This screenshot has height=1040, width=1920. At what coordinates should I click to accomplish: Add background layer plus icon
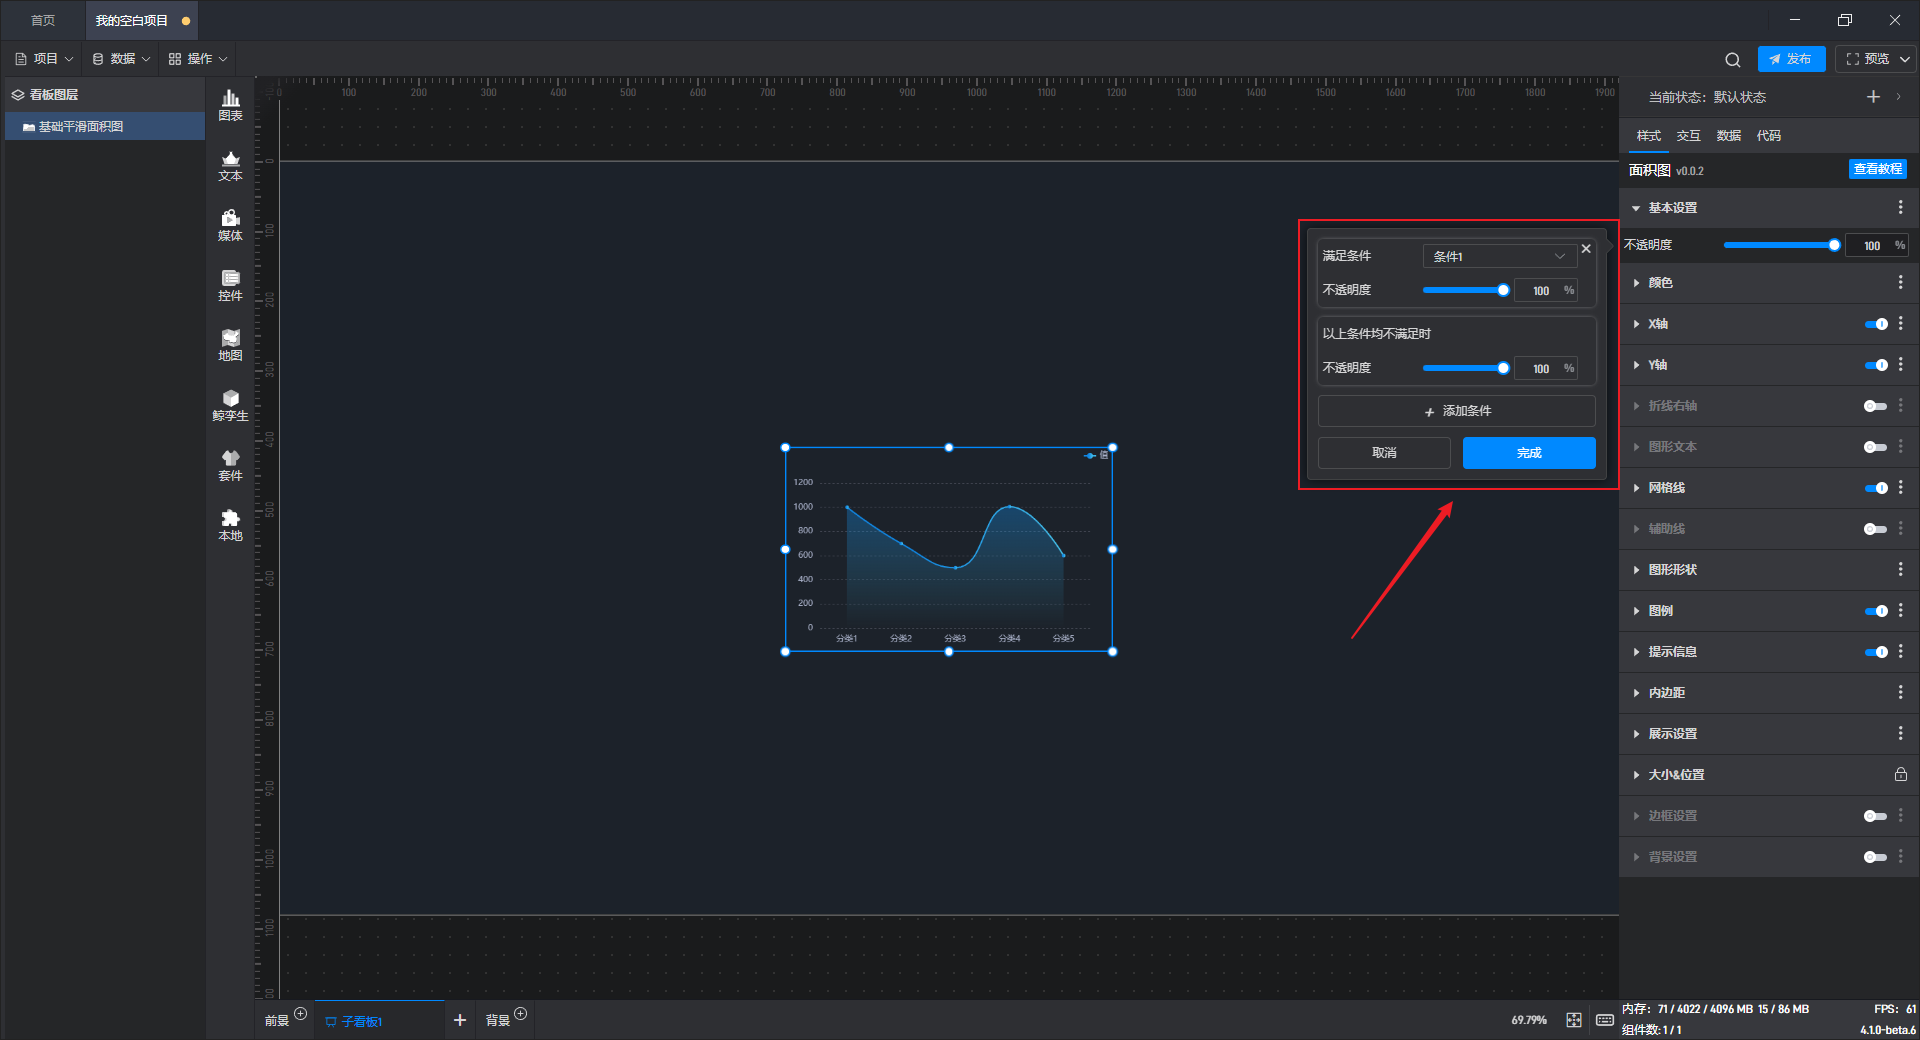[x=520, y=1013]
